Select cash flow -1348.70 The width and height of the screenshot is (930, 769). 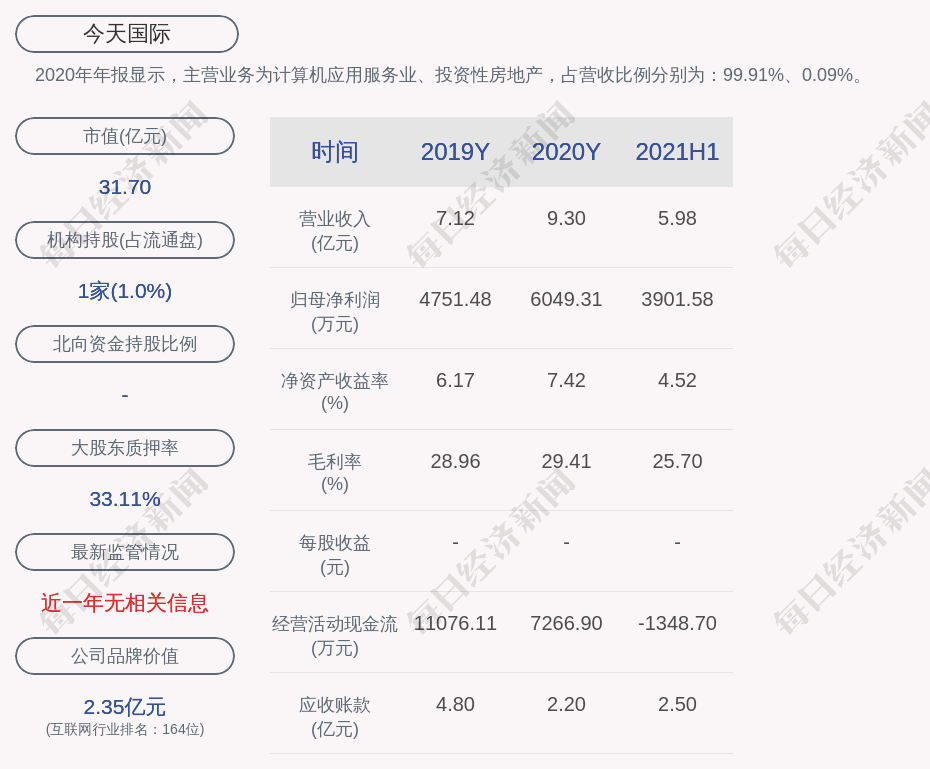click(x=677, y=623)
